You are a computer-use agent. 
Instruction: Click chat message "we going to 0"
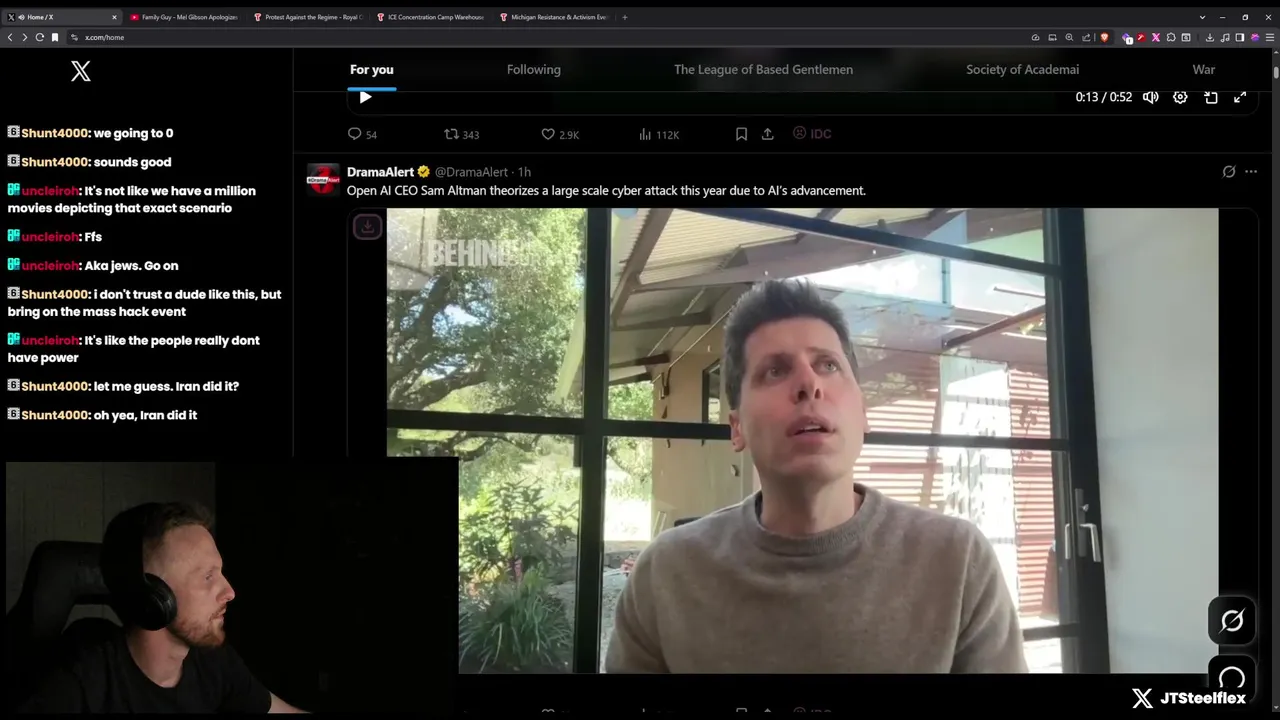point(133,133)
